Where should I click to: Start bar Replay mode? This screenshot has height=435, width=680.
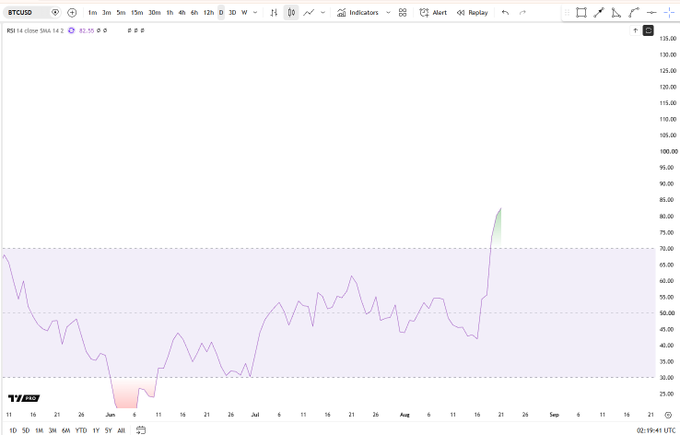pyautogui.click(x=472, y=13)
